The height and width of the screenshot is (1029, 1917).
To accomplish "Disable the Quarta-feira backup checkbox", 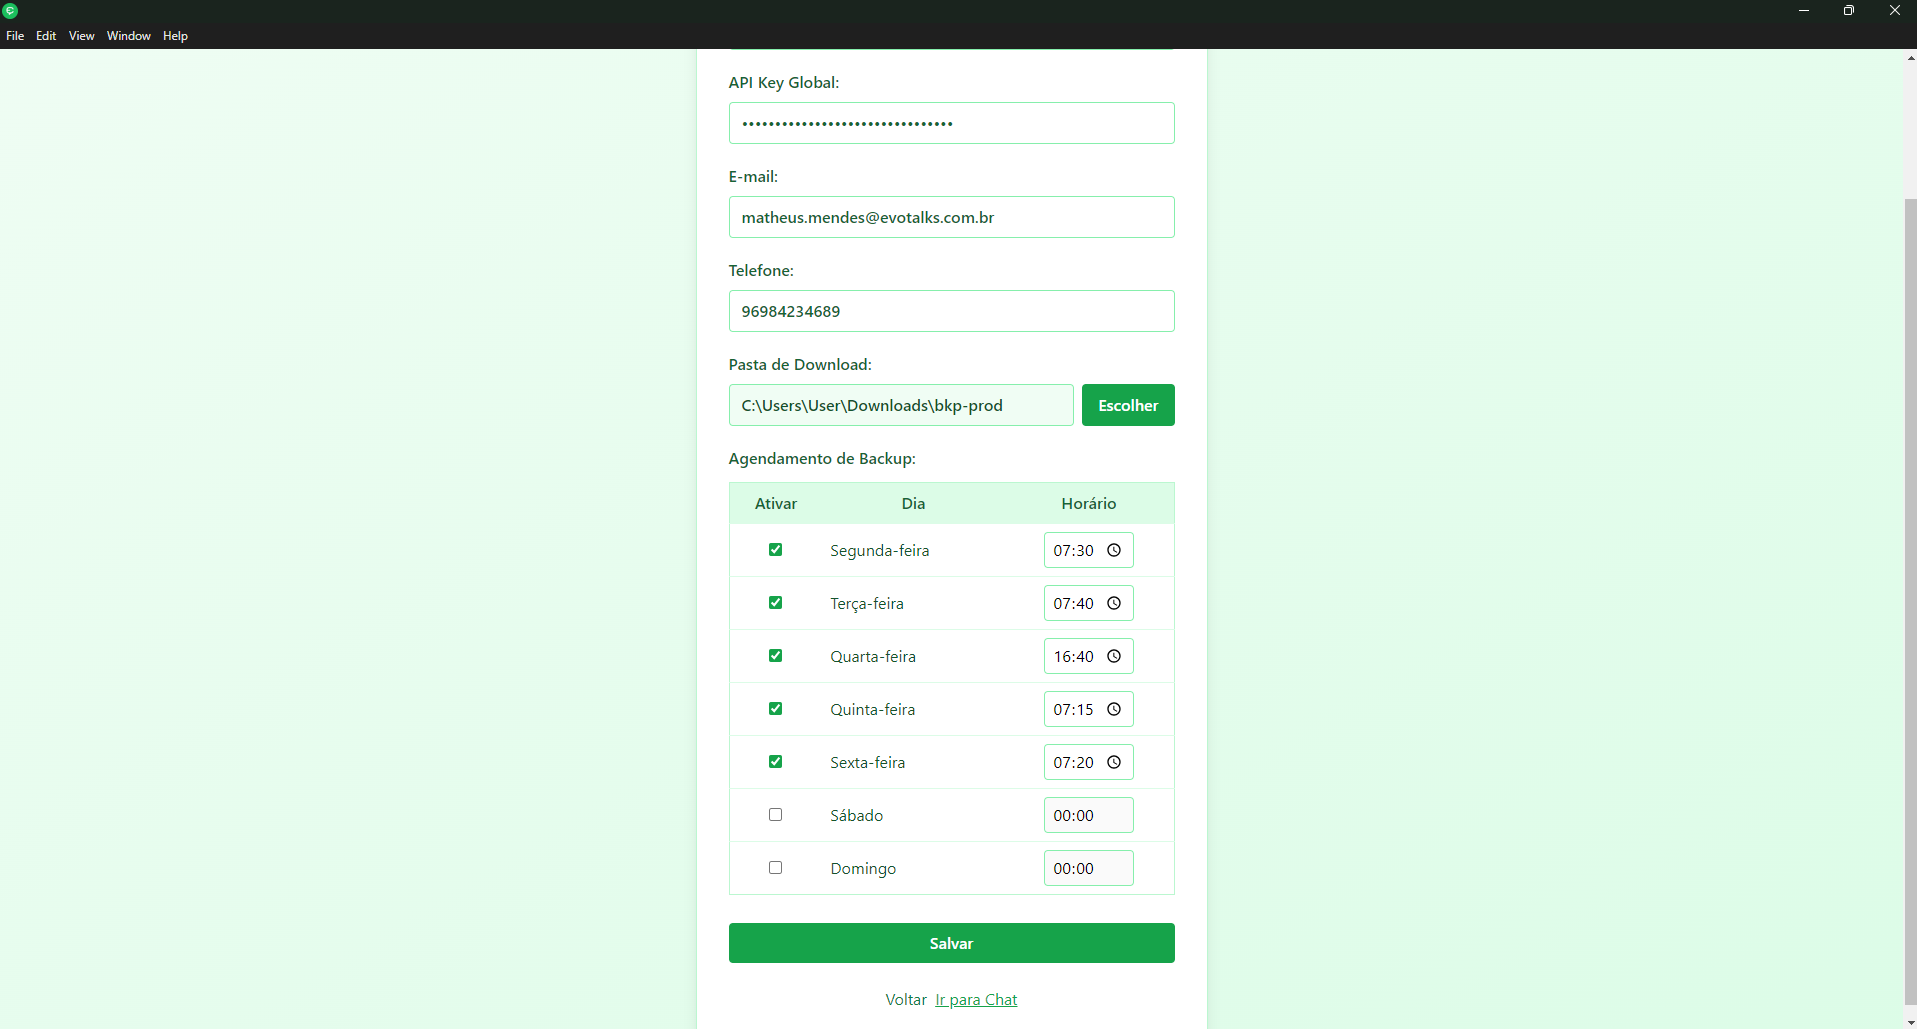I will tap(775, 656).
